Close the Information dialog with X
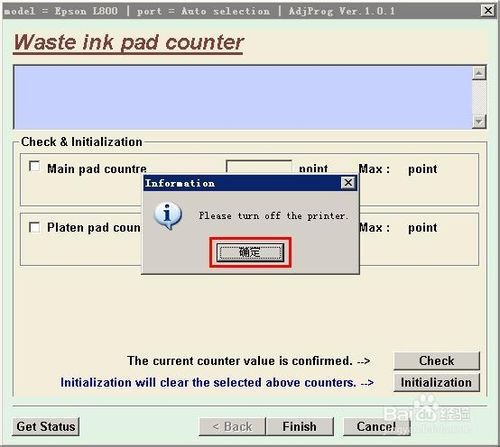 pos(348,183)
